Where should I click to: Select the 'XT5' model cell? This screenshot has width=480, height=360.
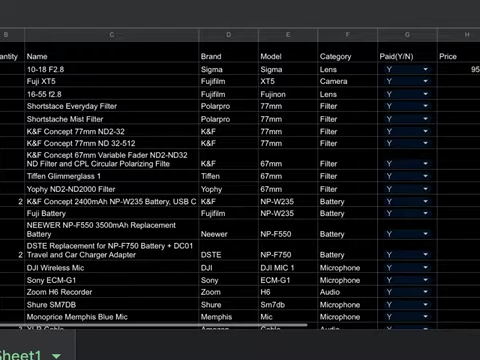[288, 81]
